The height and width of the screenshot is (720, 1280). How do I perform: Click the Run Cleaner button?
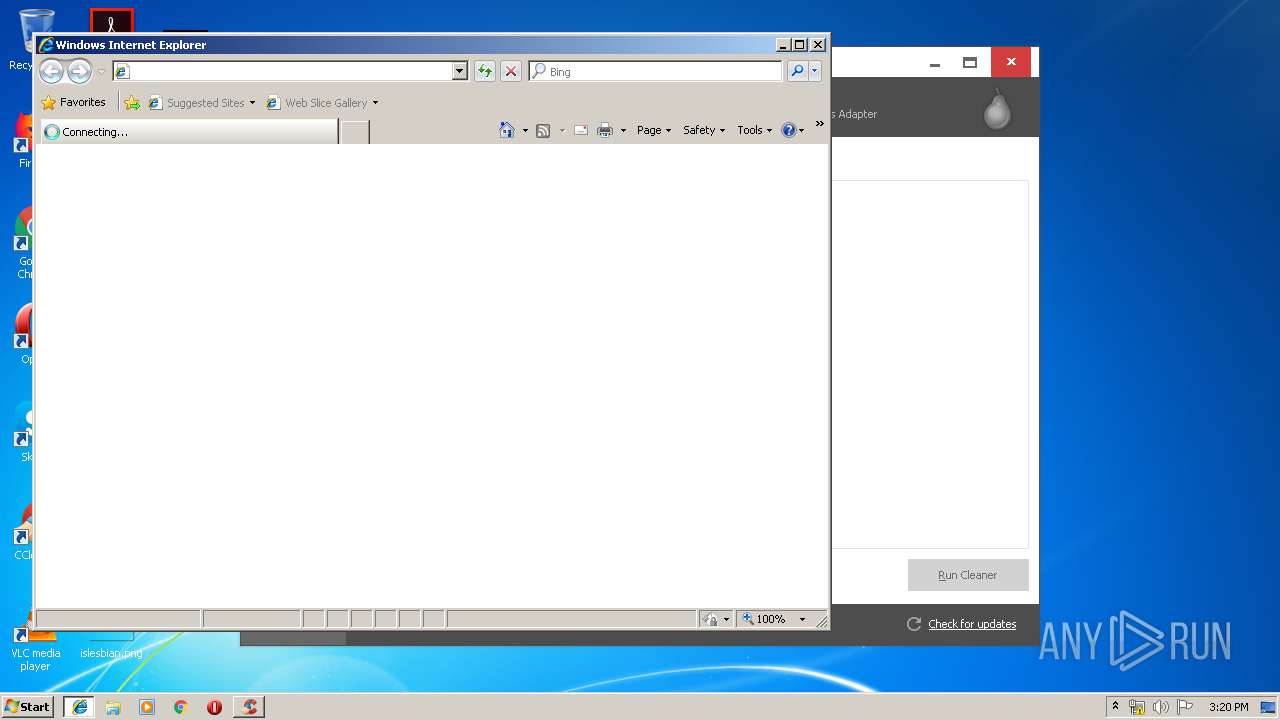pyautogui.click(x=968, y=575)
